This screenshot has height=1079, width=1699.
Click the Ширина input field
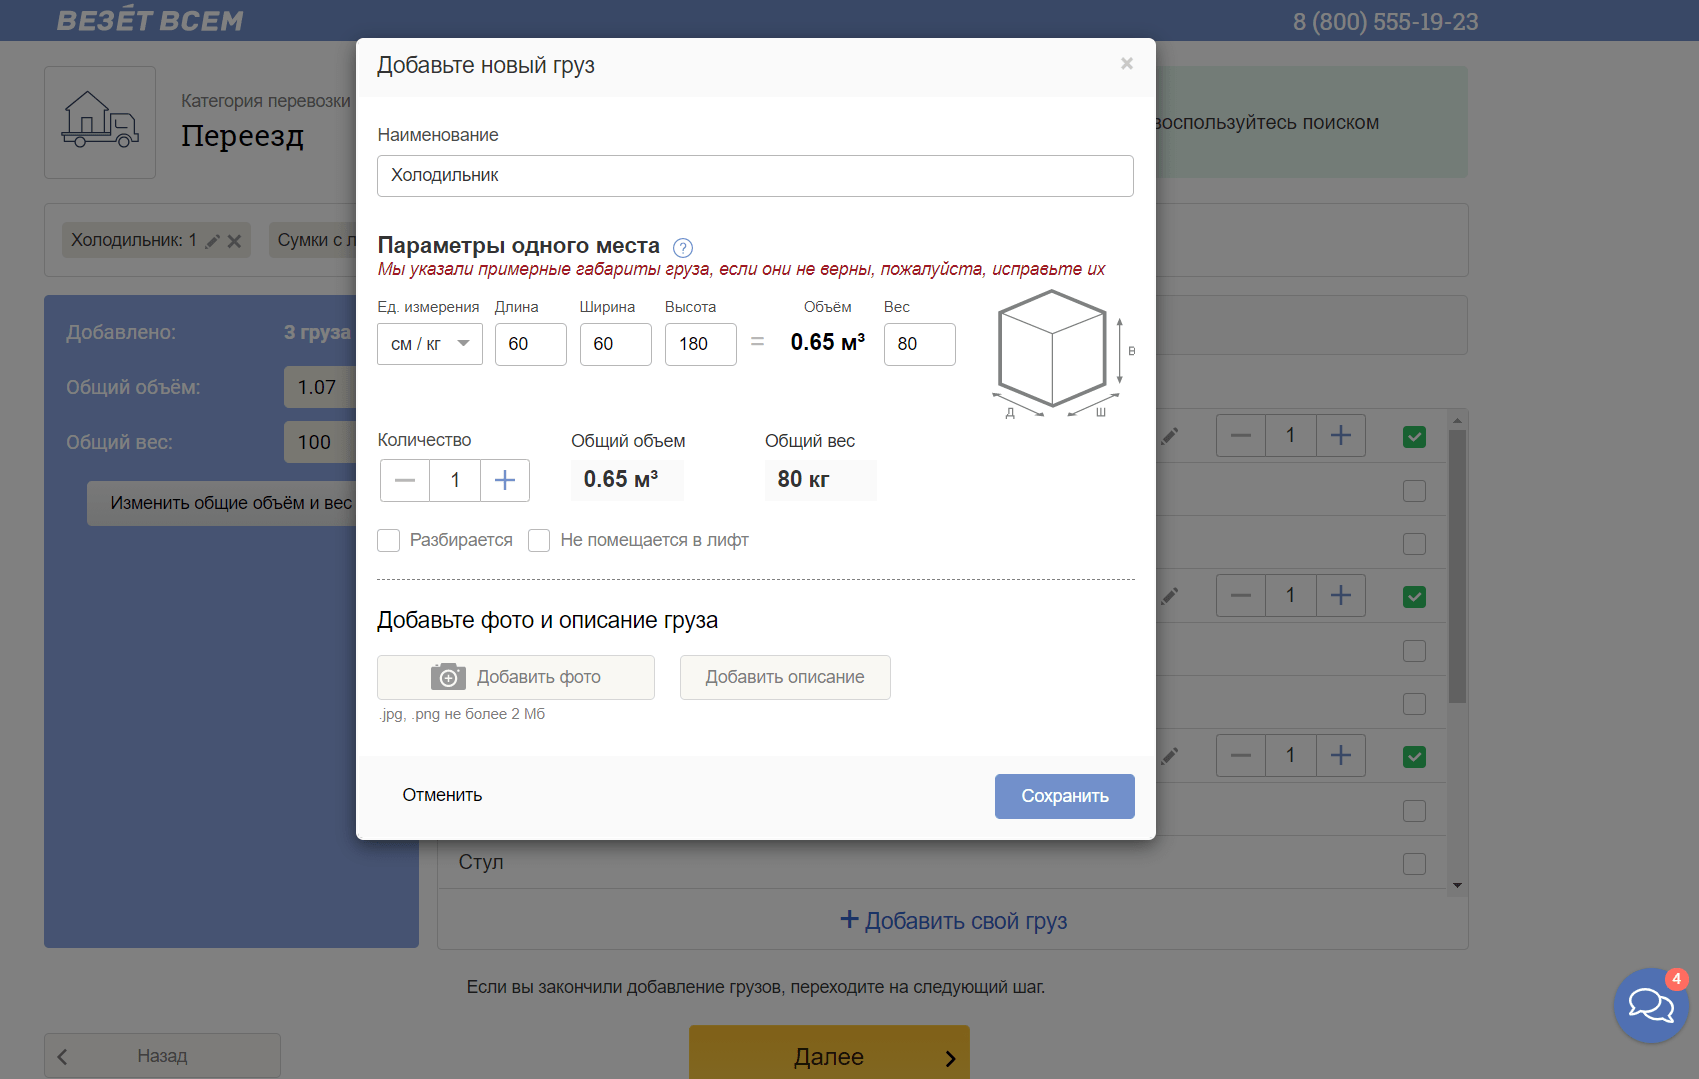pyautogui.click(x=616, y=344)
